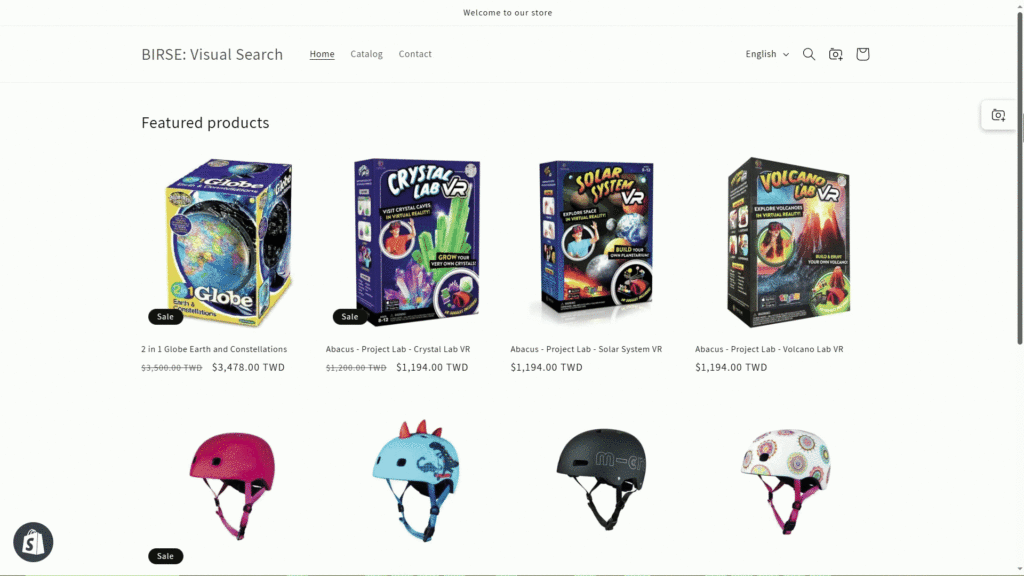Click the visual search camera icon in header
Image resolution: width=1024 pixels, height=576 pixels.
coord(835,54)
